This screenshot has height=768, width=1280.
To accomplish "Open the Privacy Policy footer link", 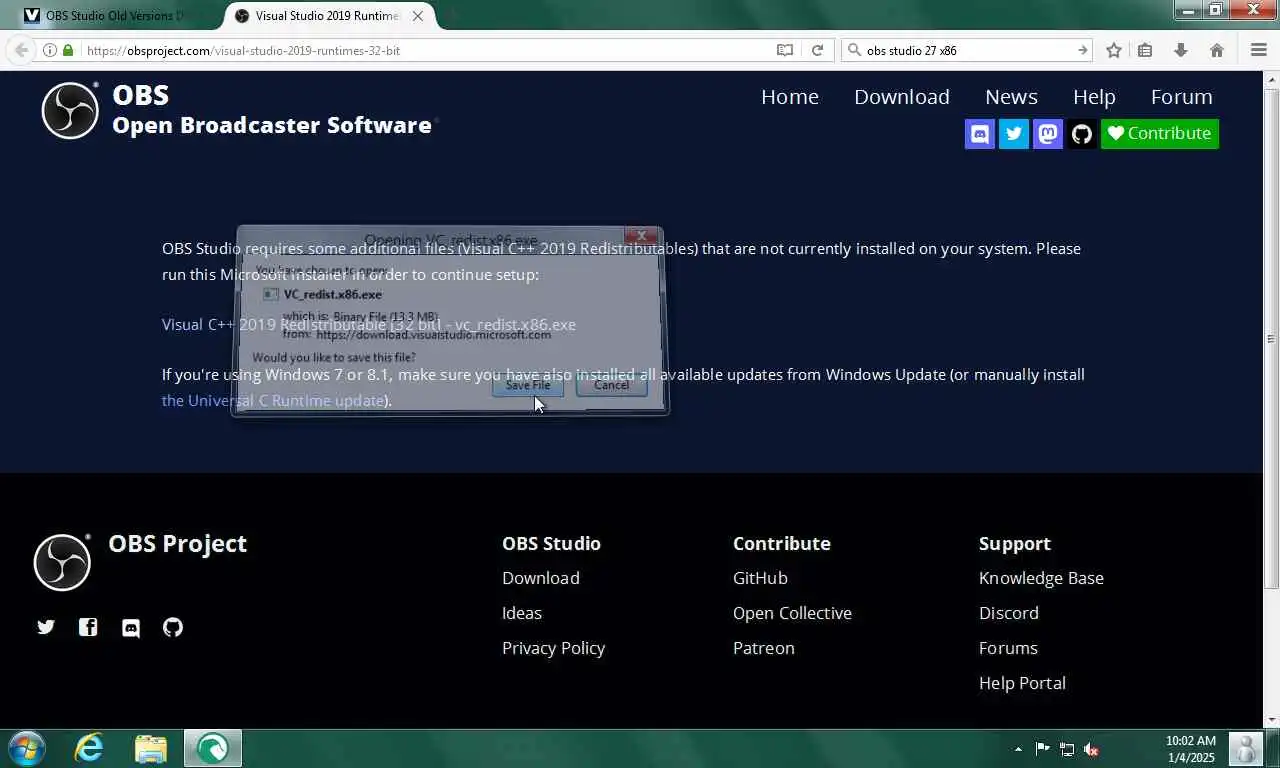I will point(553,648).
